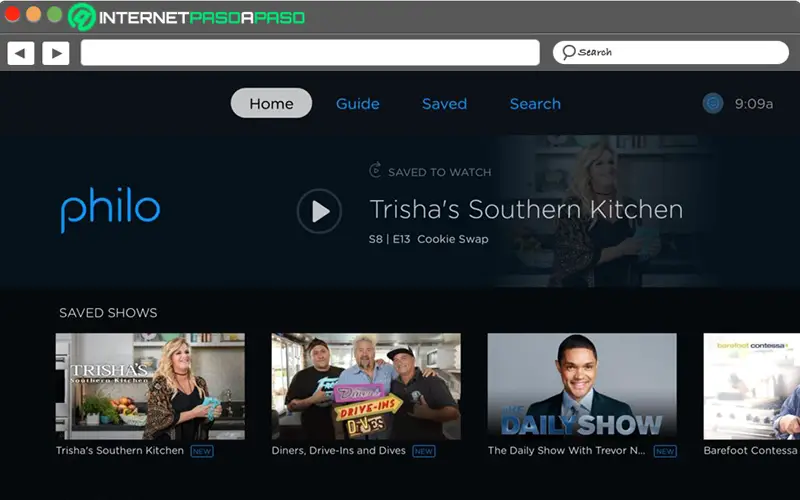Screen dimensions: 800x500
Task: Click the green maximize window button
Action: click(x=55, y=14)
